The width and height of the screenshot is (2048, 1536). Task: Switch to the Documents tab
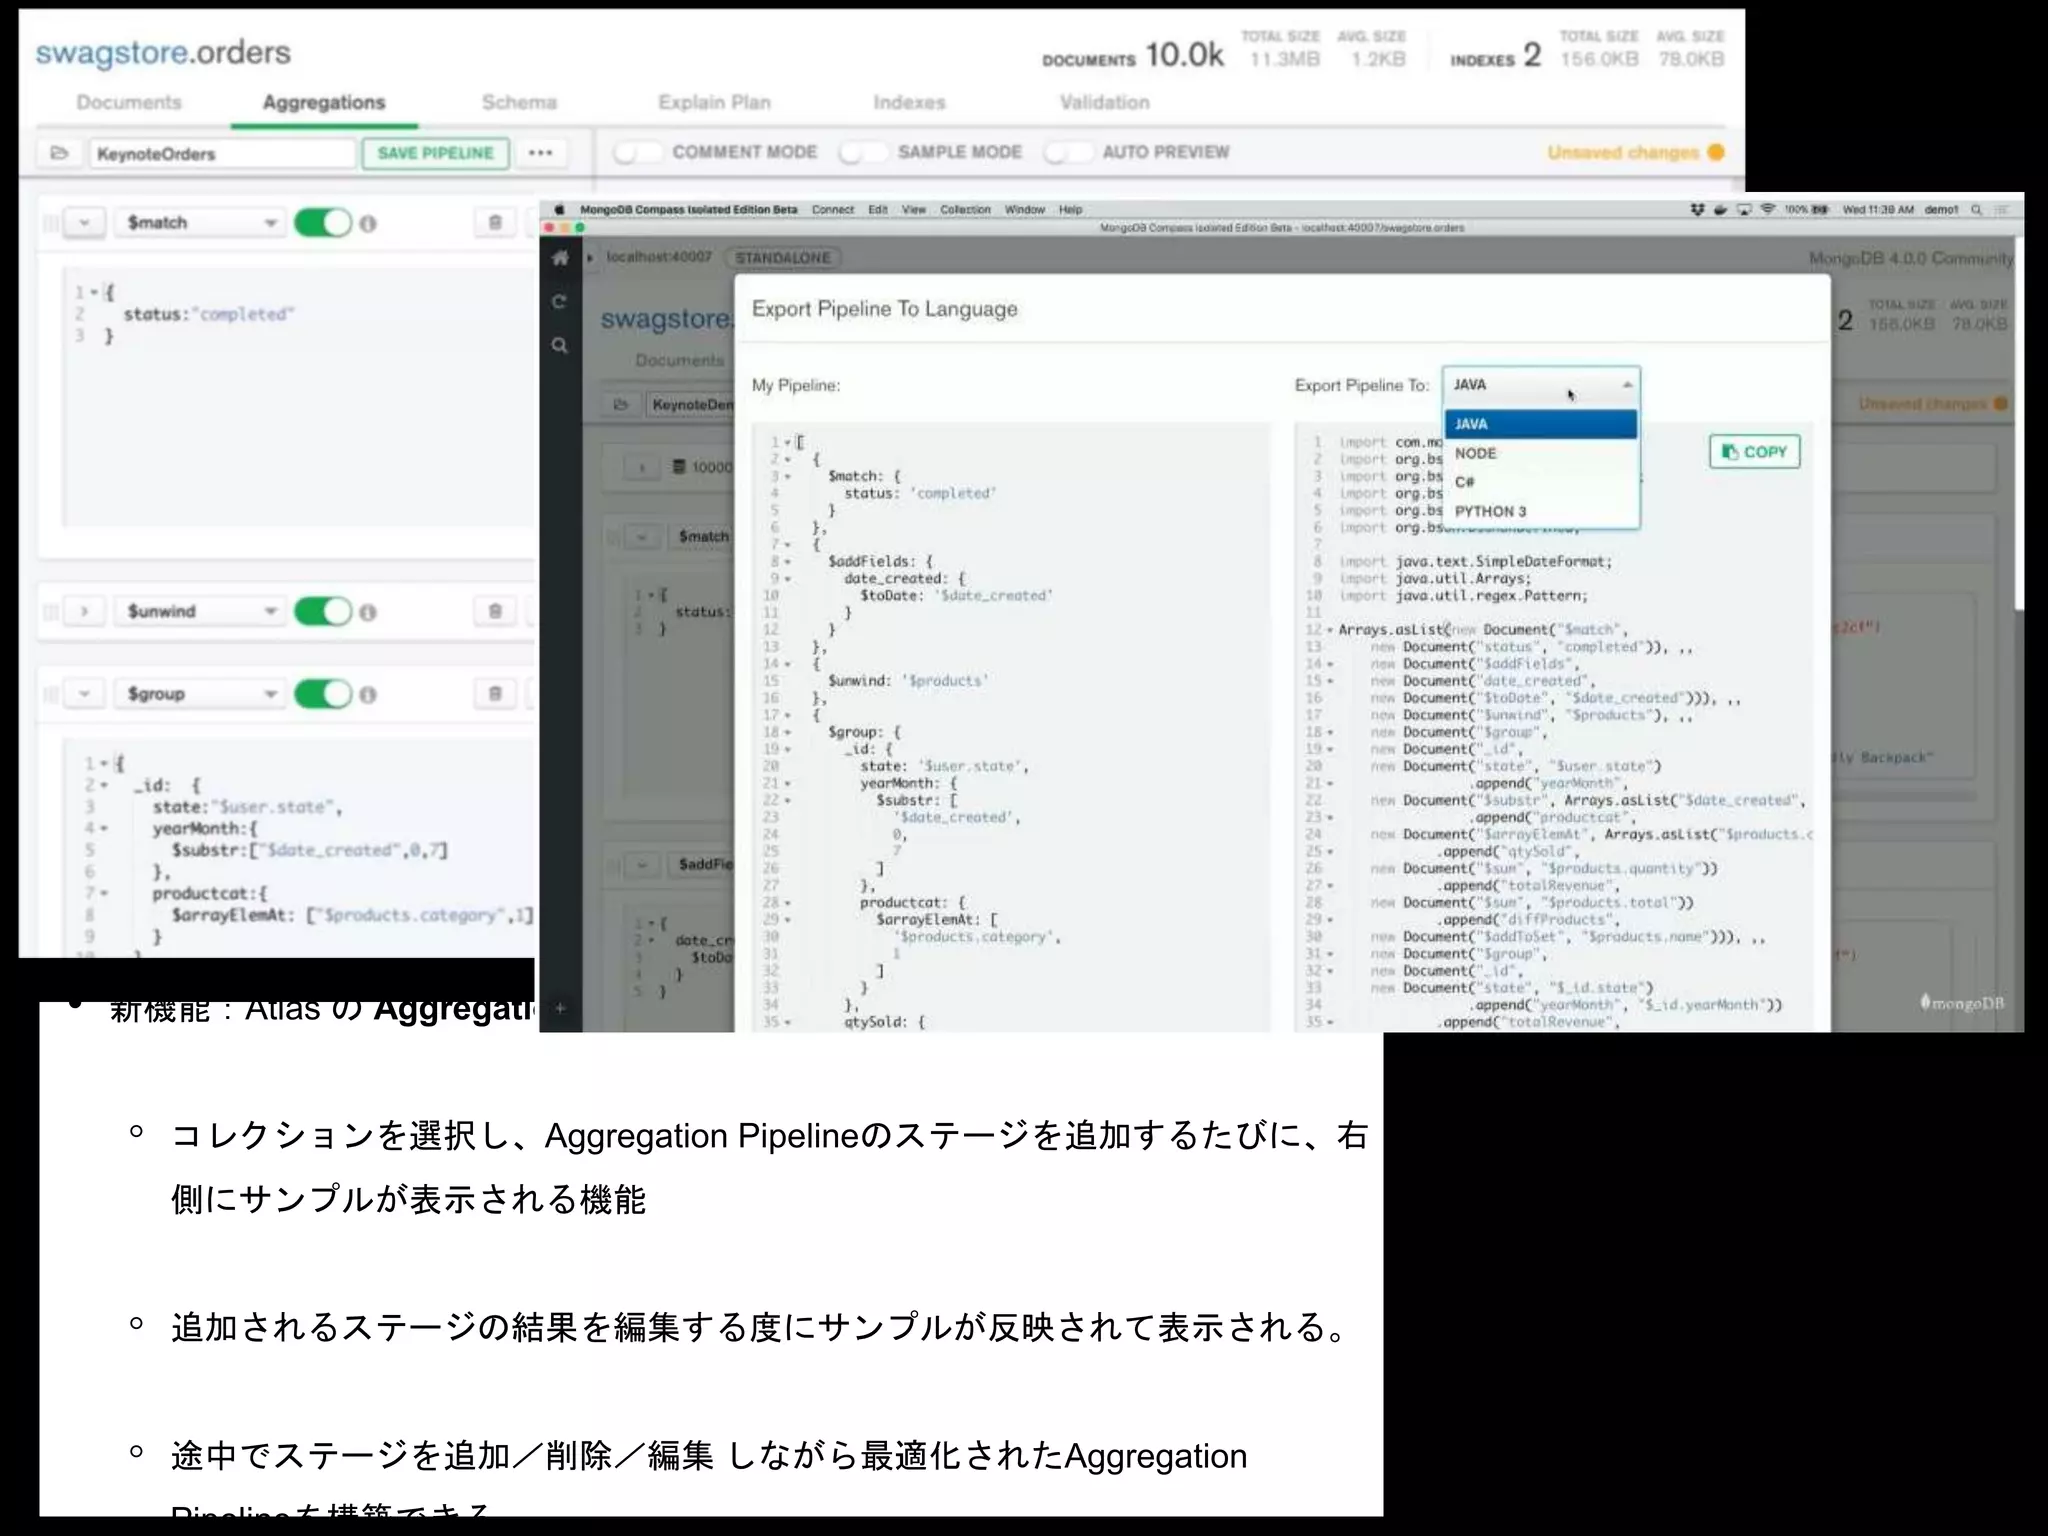pos(129,102)
